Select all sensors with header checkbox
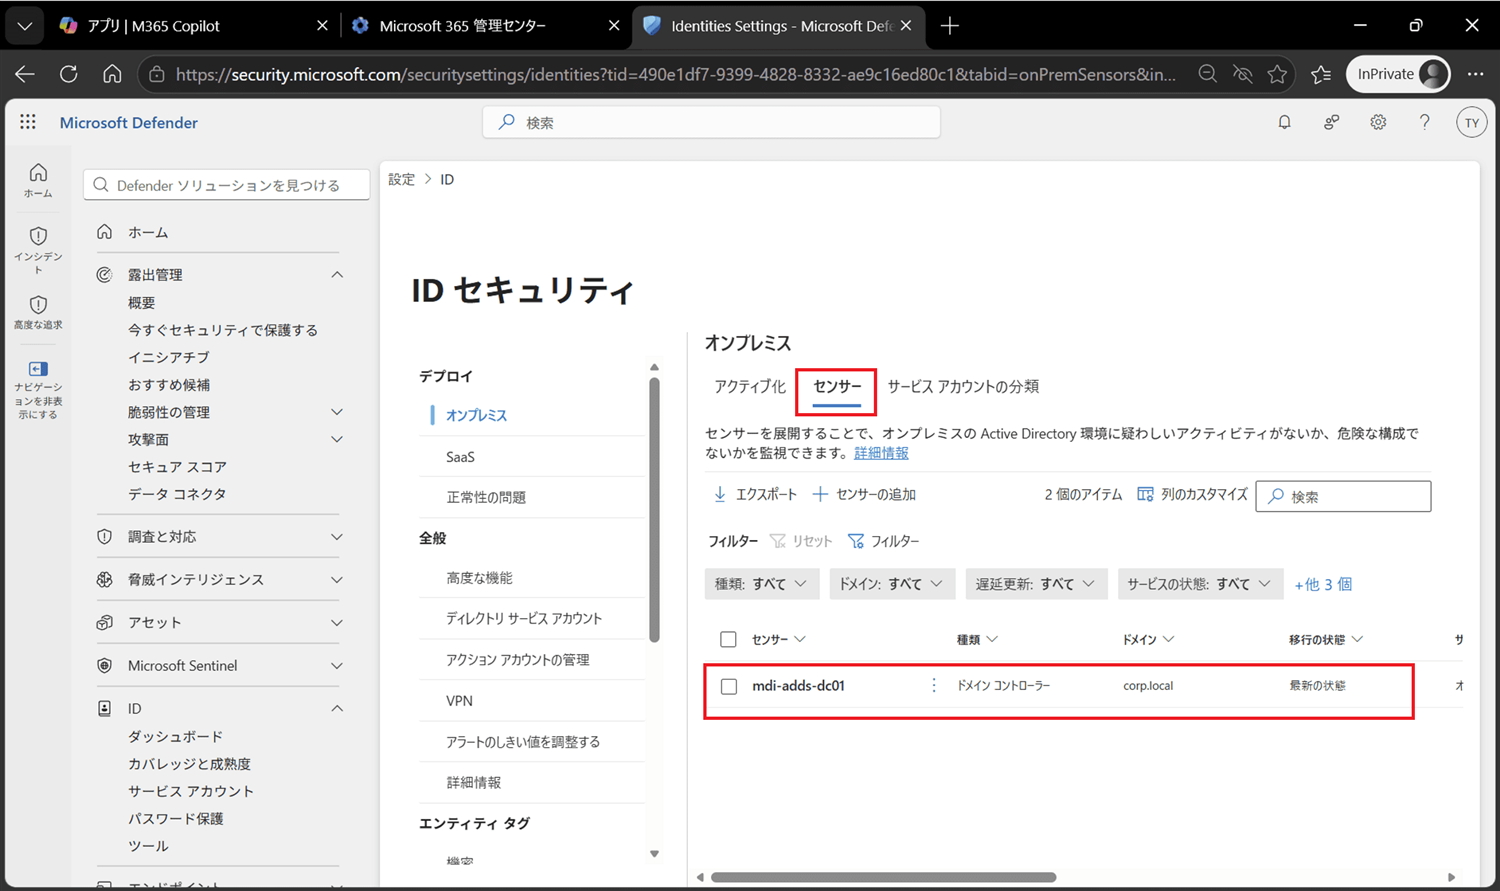 coord(728,639)
